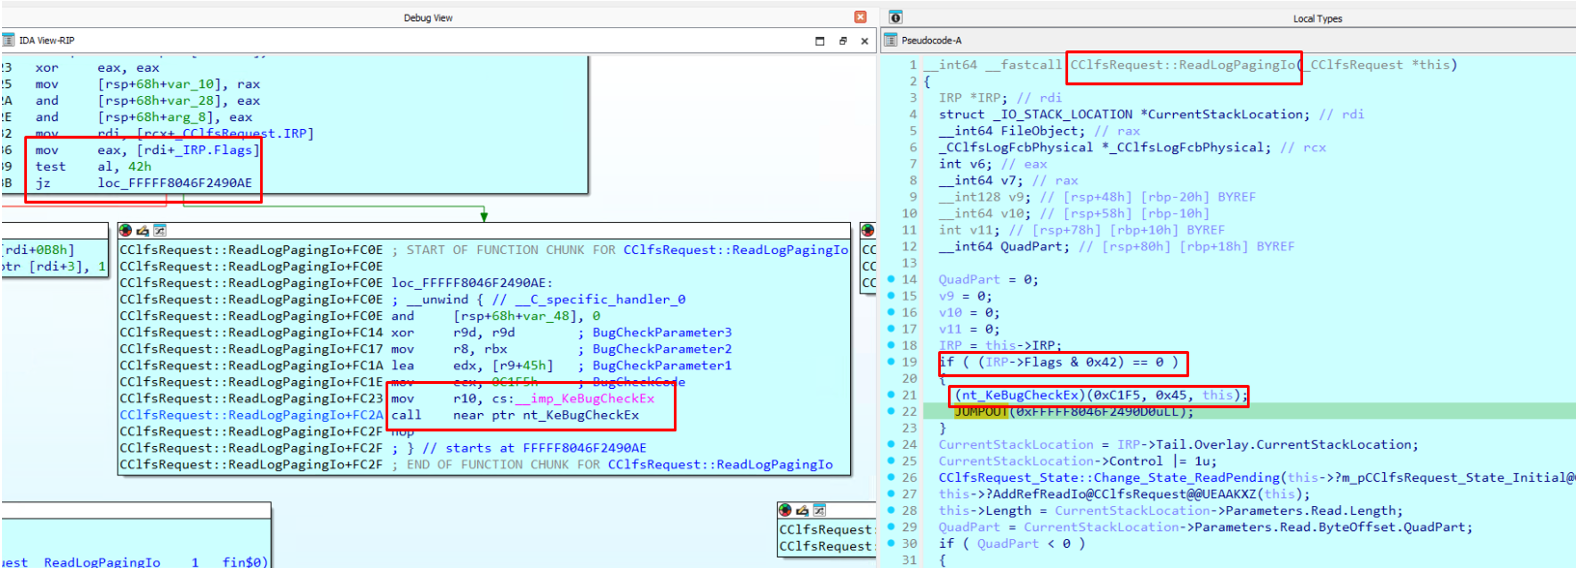Switch to the Pseudocode-A tab
1576x568 pixels.
point(931,41)
